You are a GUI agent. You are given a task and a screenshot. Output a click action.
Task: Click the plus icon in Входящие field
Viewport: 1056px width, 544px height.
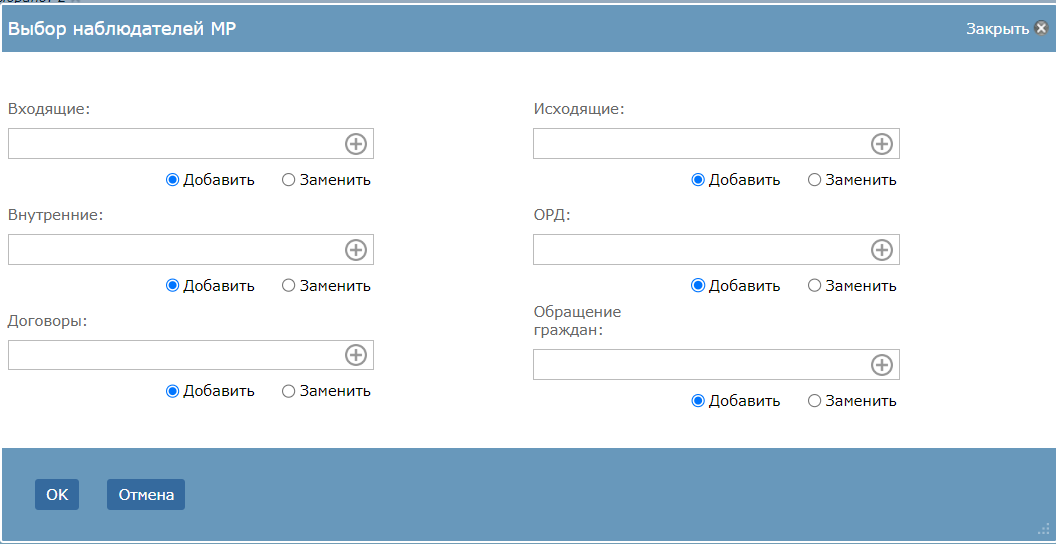(x=356, y=144)
